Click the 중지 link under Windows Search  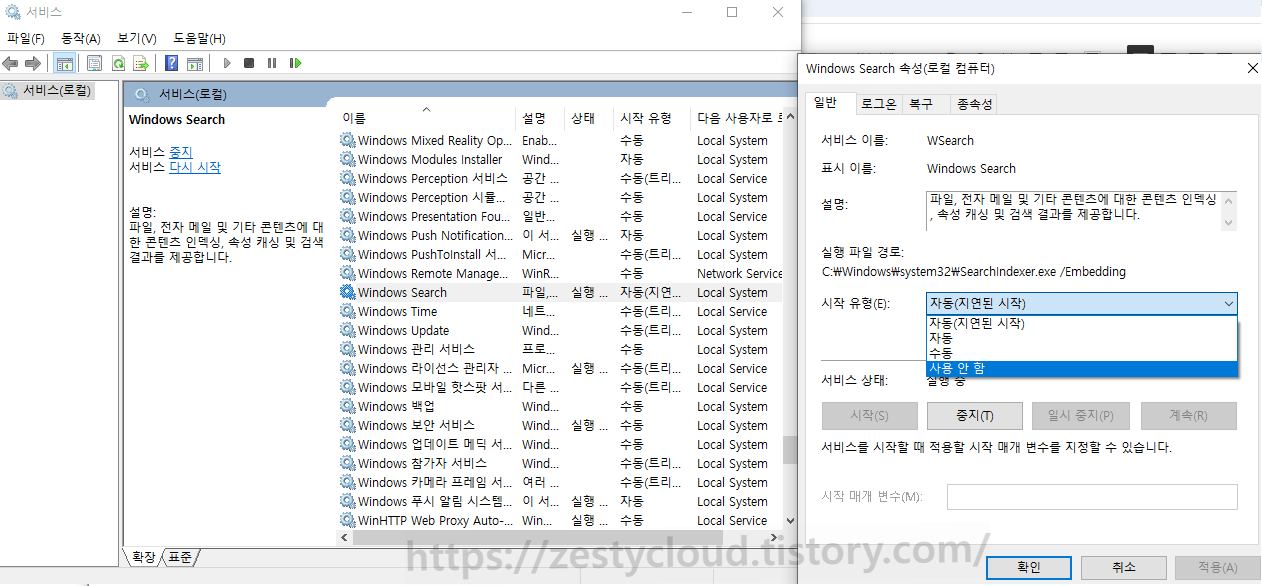click(x=180, y=151)
